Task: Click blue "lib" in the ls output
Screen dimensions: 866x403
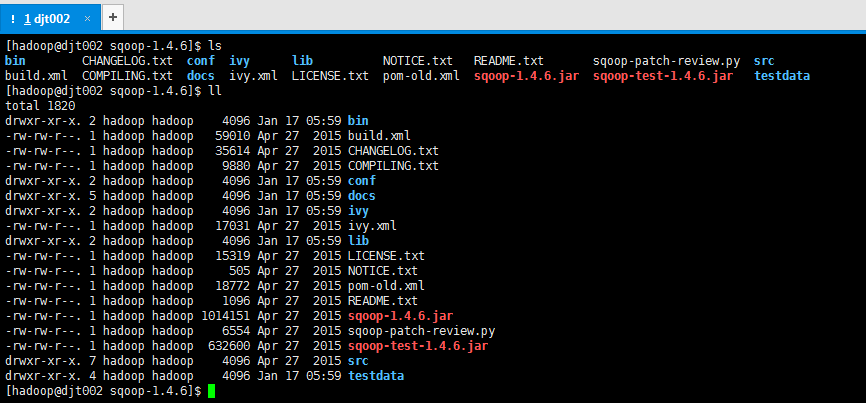Action: pos(302,61)
